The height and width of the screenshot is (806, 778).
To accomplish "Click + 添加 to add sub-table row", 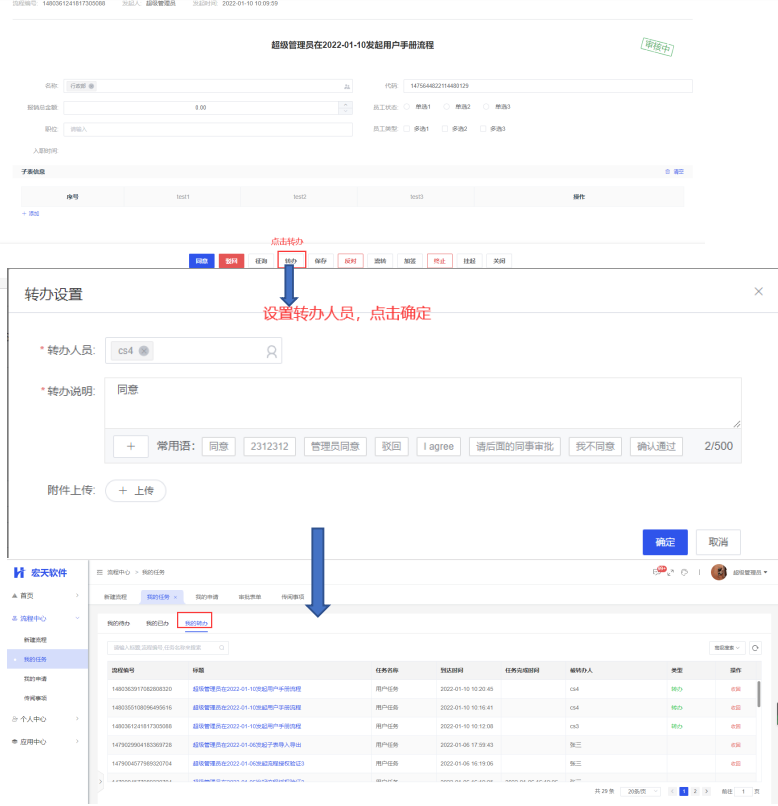I will click(x=30, y=213).
